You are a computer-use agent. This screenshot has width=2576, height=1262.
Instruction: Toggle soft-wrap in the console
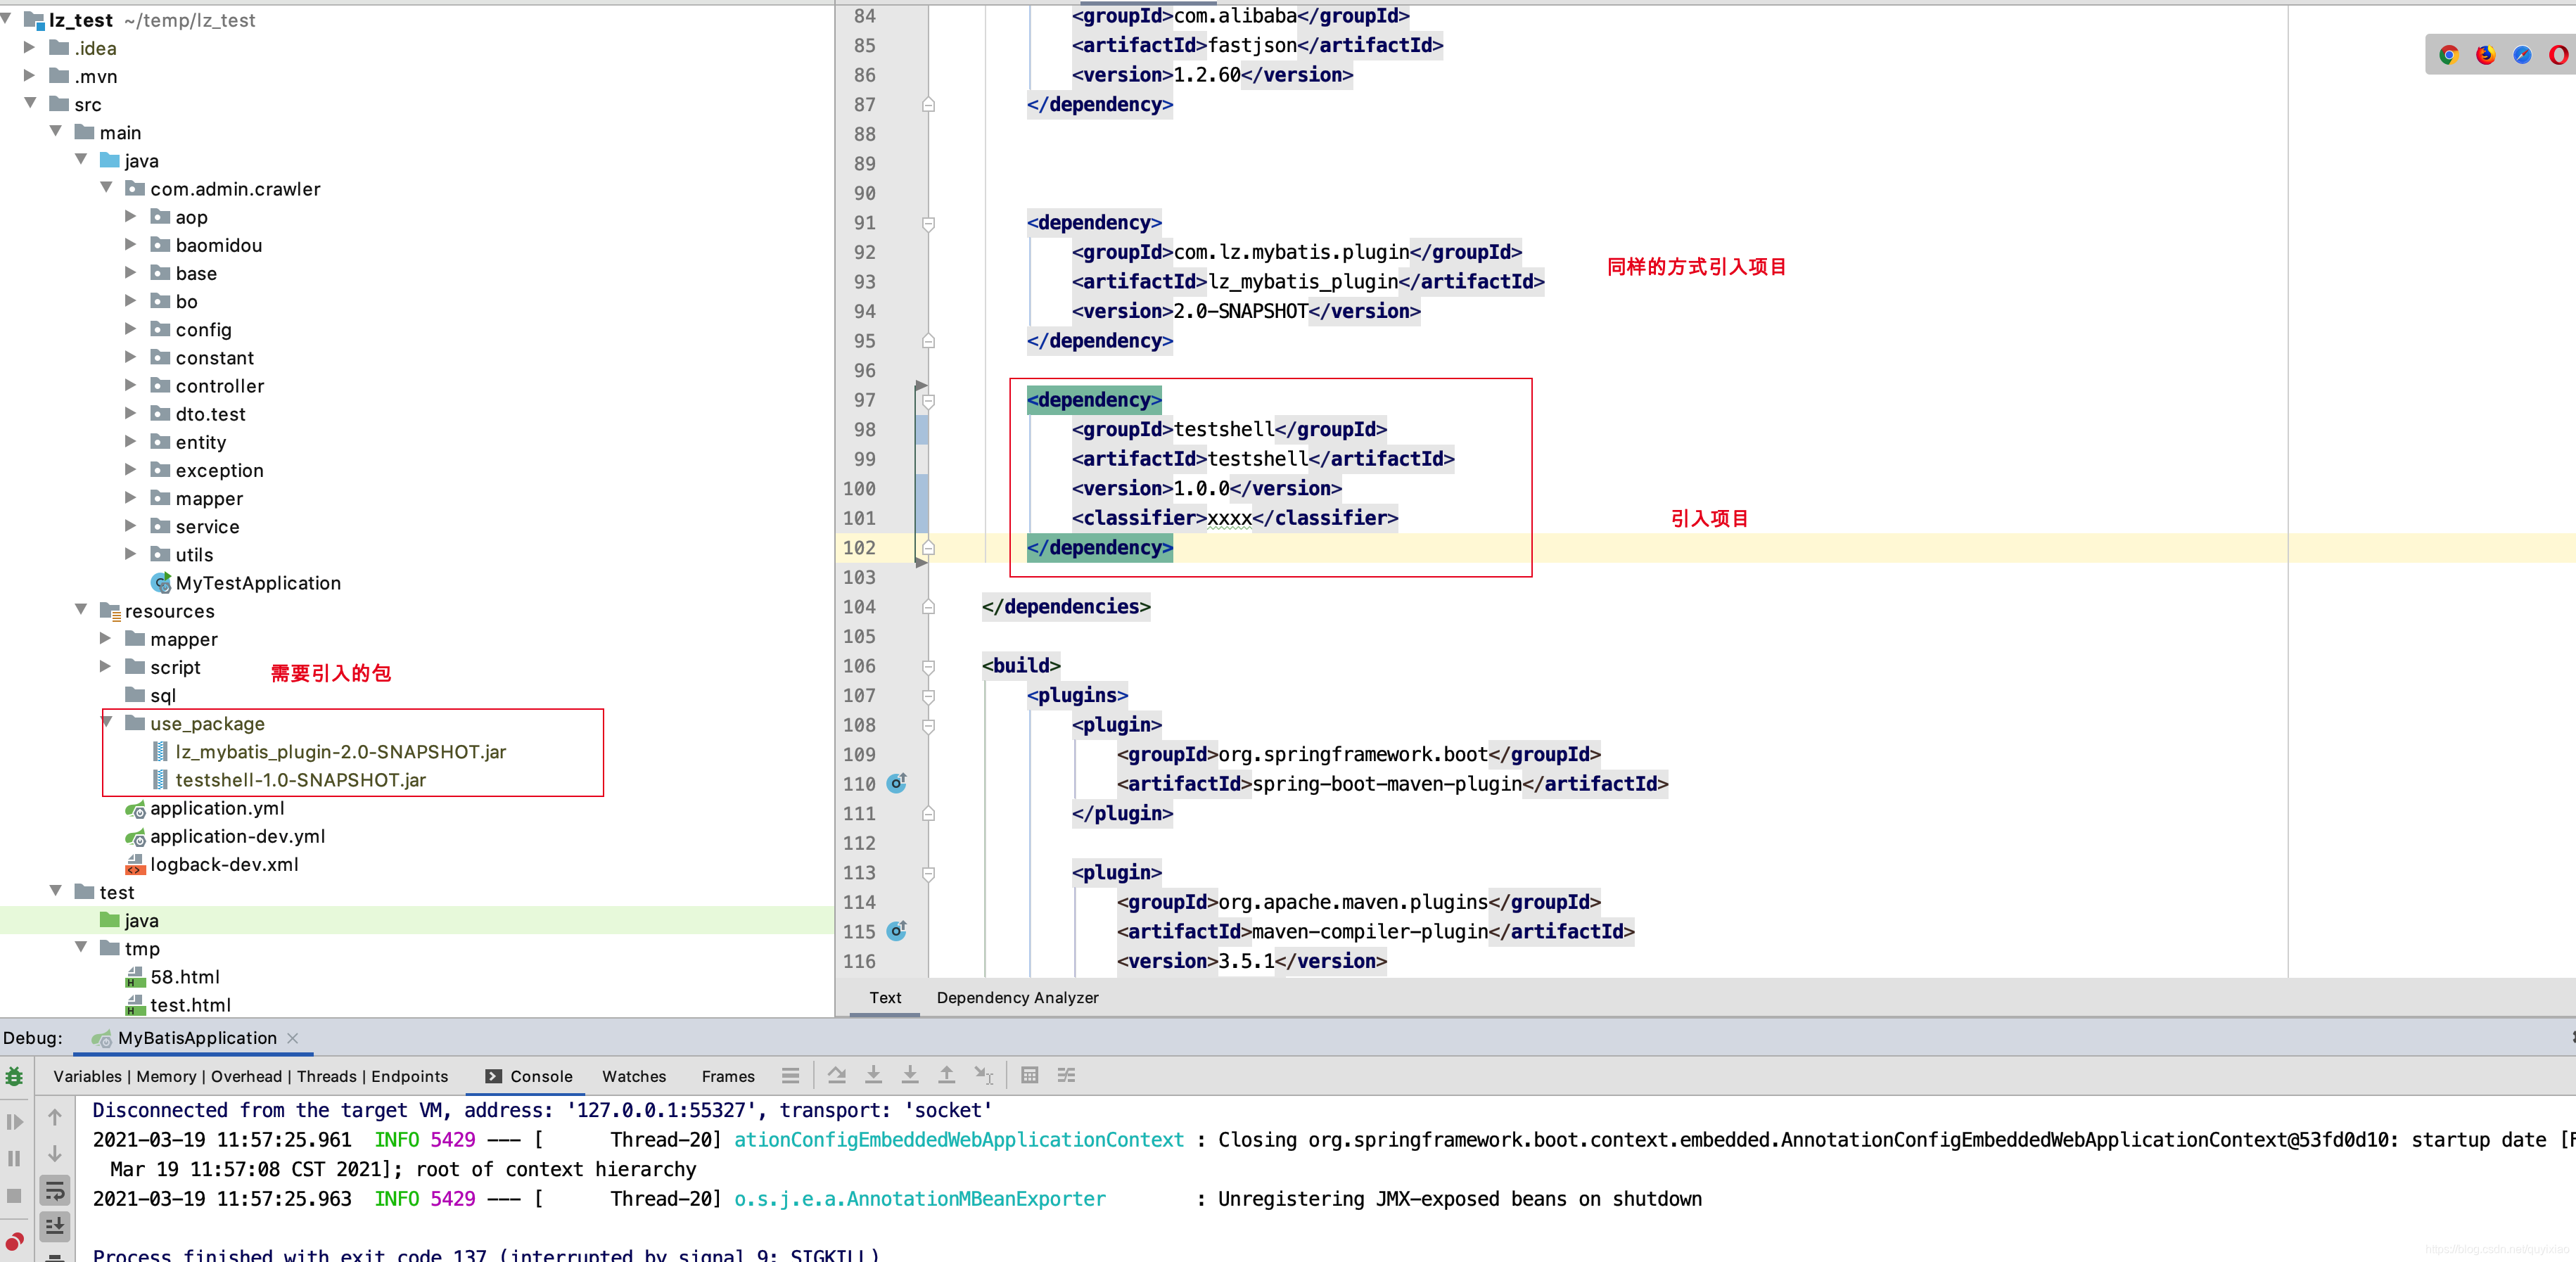[55, 1190]
